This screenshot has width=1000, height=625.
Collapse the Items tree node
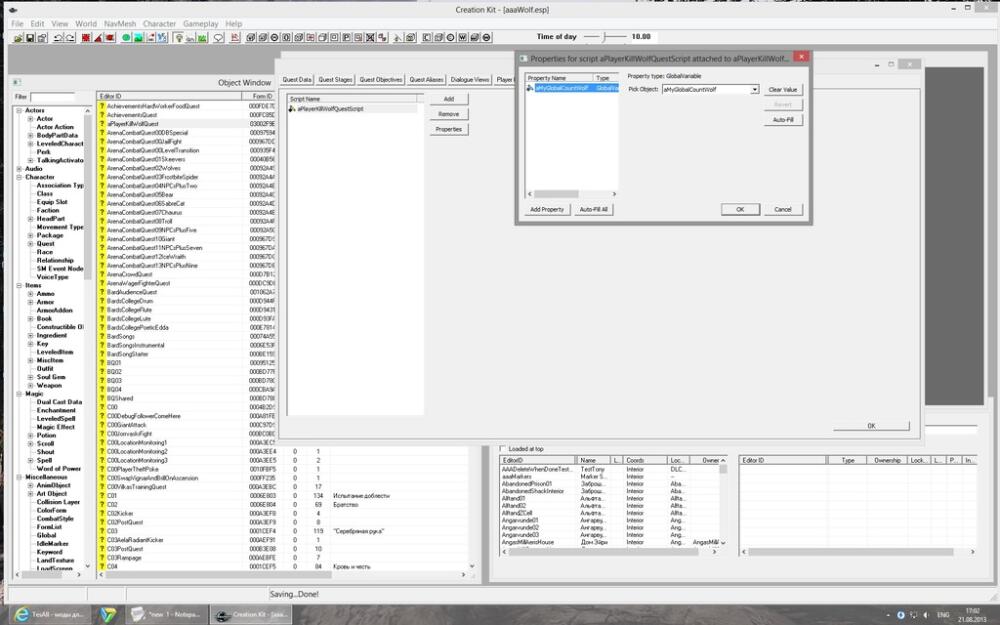(x=19, y=286)
